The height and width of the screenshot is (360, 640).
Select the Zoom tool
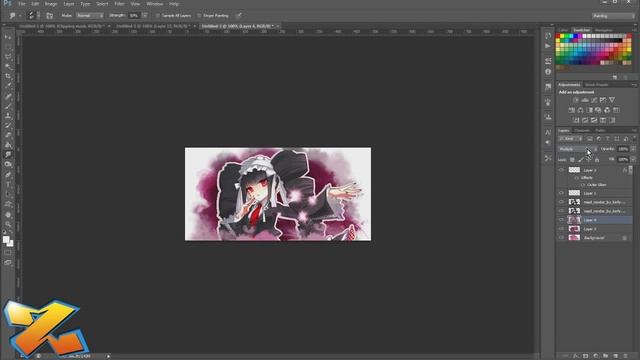8,224
